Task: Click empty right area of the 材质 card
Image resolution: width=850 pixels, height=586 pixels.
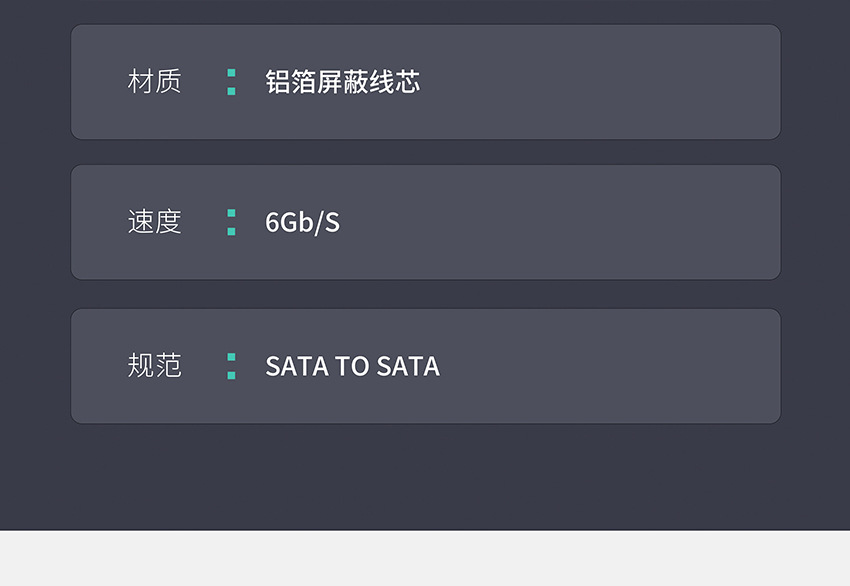Action: click(620, 82)
